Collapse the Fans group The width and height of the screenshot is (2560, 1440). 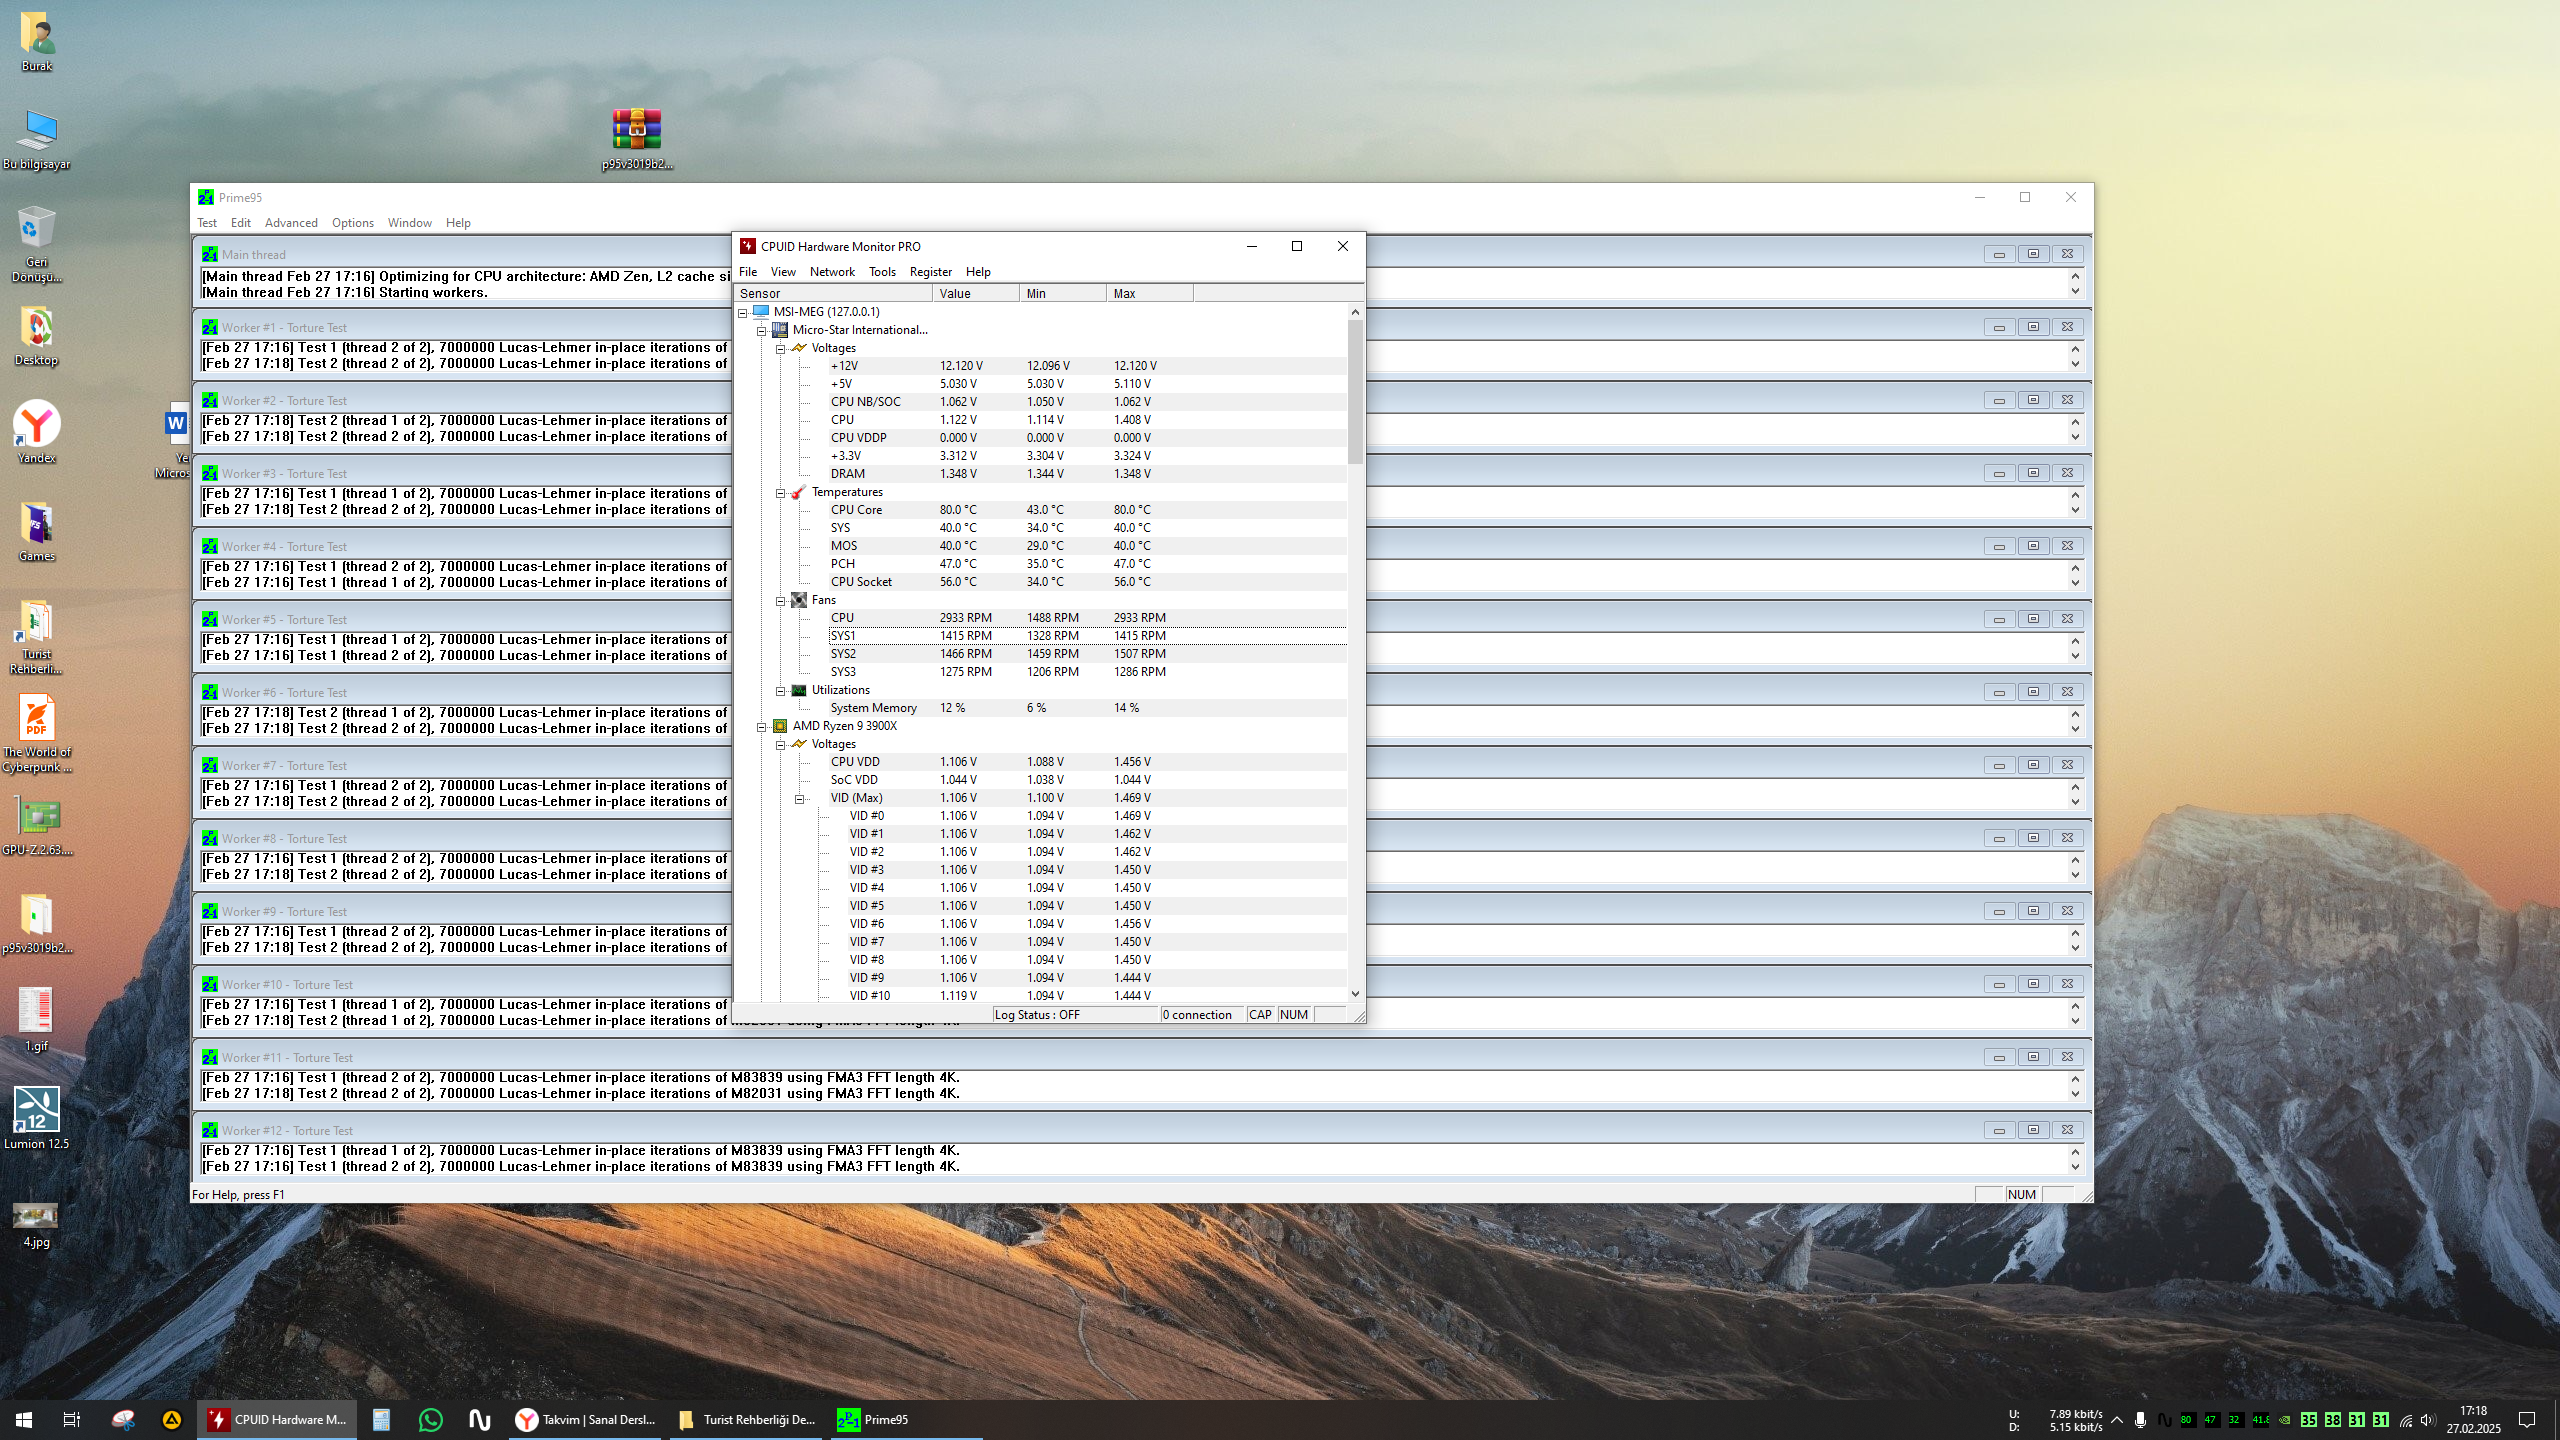781,601
